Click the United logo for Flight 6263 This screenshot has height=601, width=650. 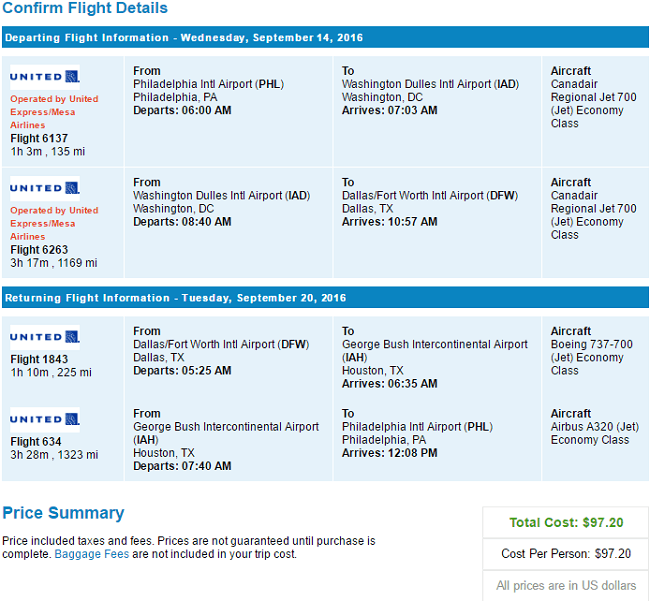click(x=45, y=188)
